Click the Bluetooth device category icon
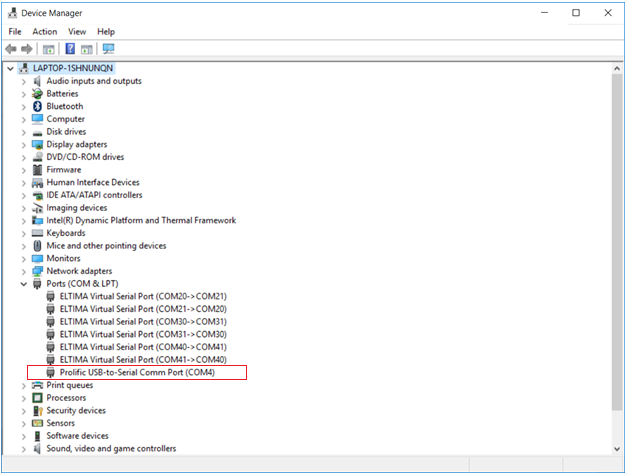 point(38,106)
